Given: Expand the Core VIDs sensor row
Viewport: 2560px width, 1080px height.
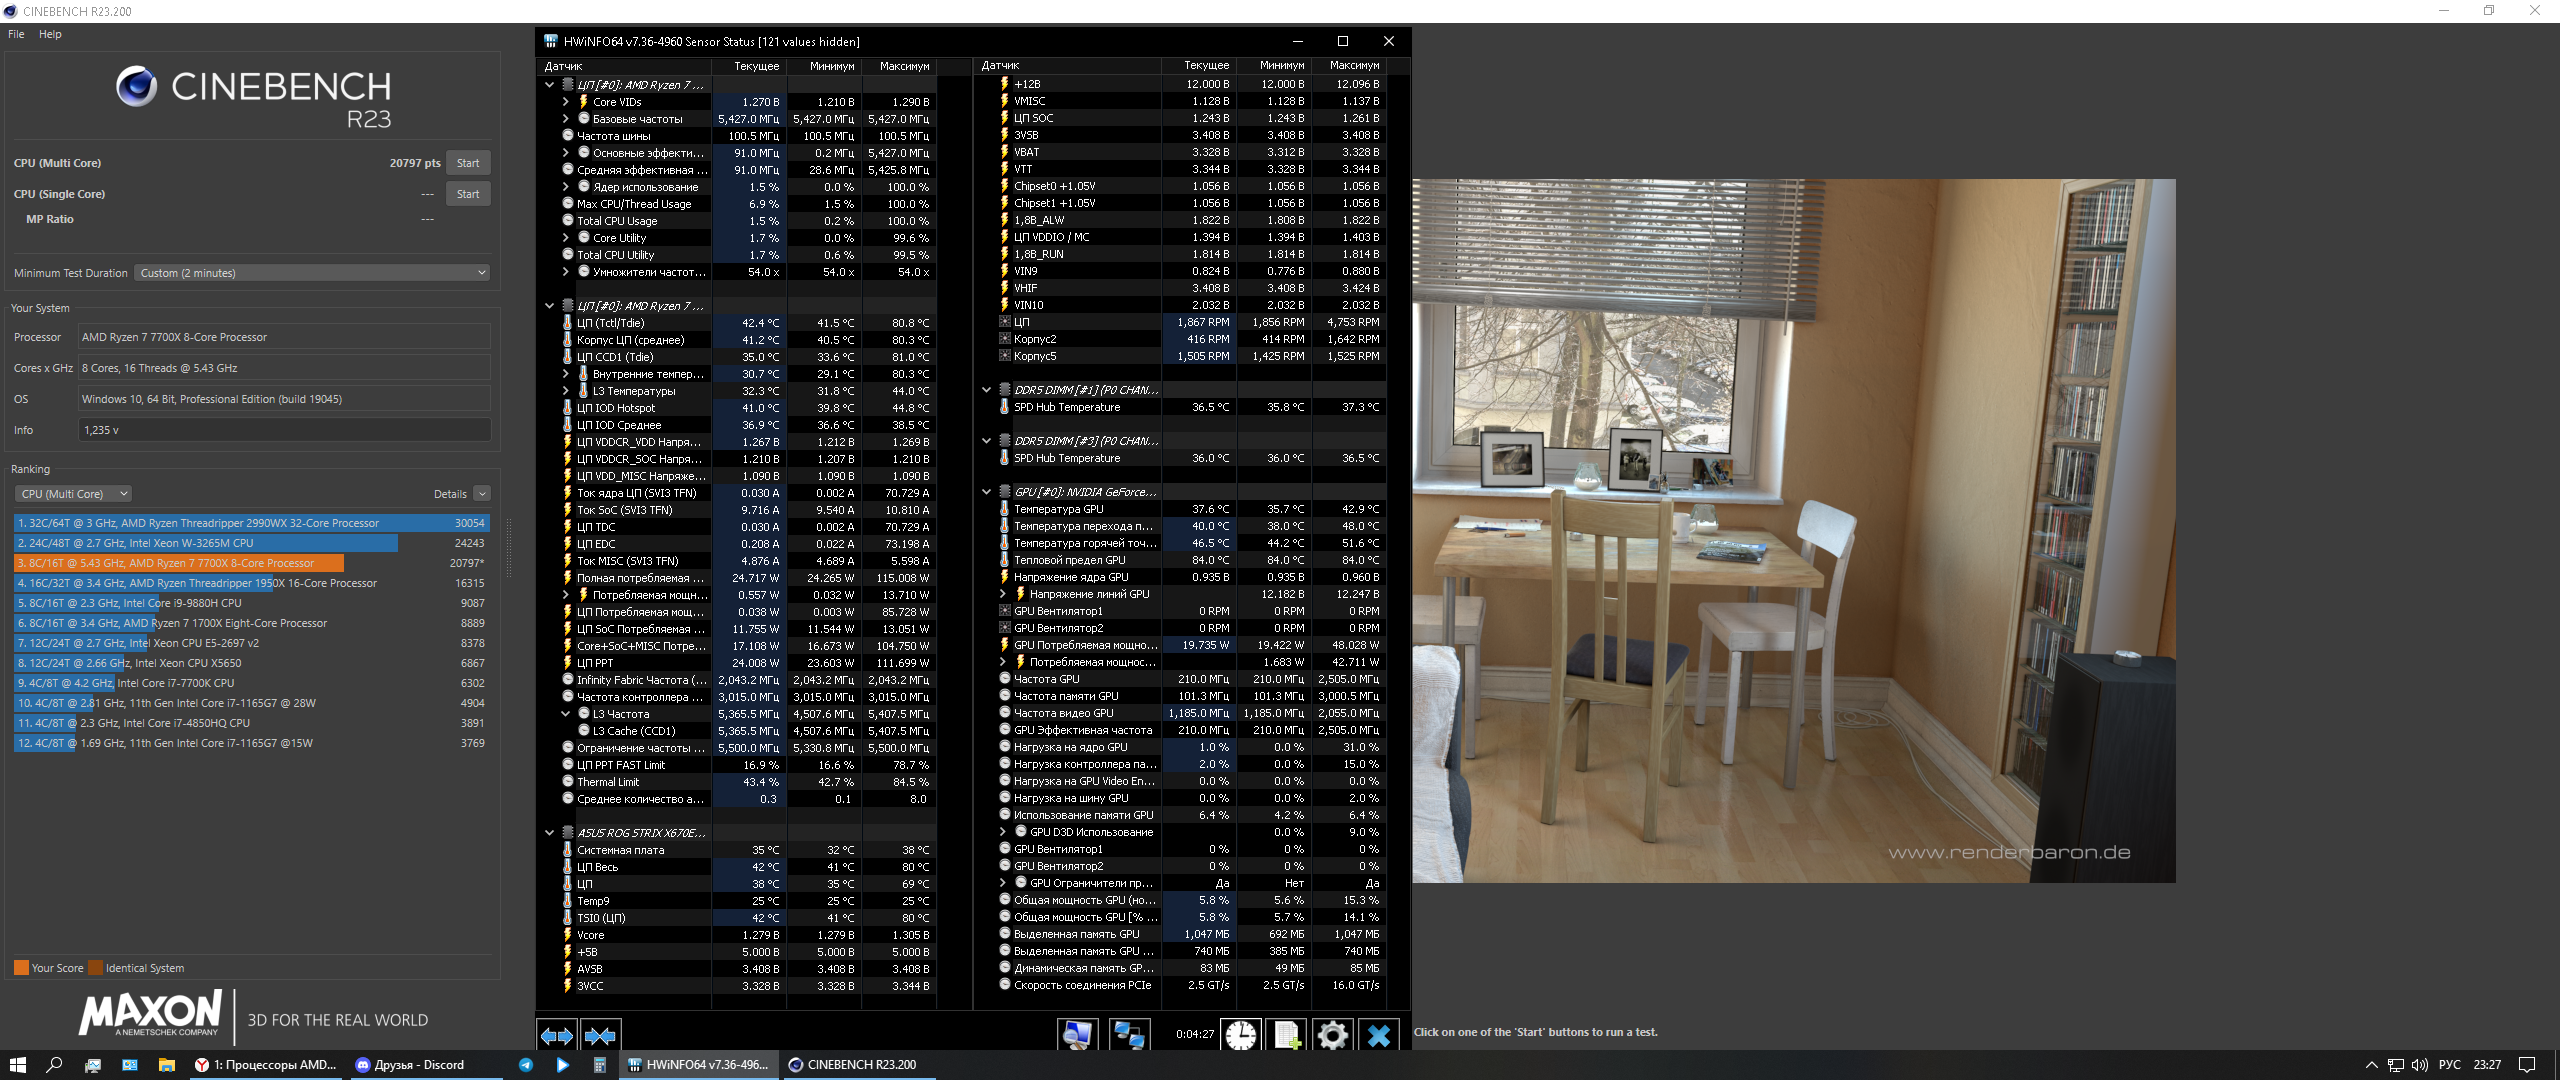Looking at the screenshot, I should (x=565, y=102).
